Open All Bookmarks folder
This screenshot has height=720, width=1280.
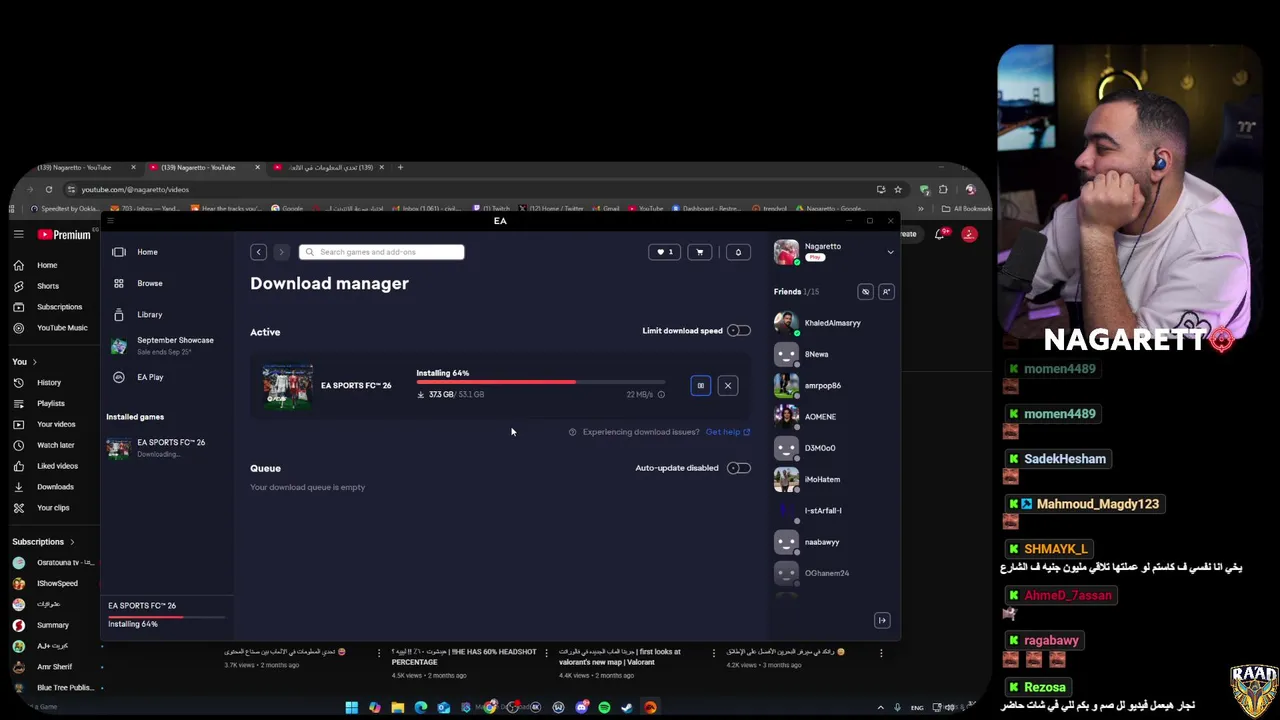(x=966, y=209)
